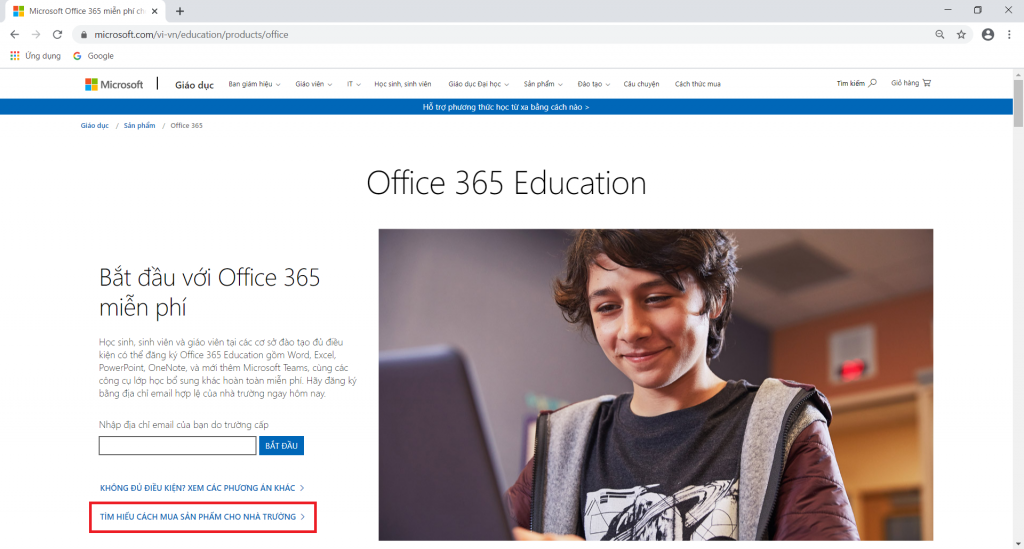This screenshot has height=549, width=1024.
Task: Click the scrollbar up arrow
Action: click(1018, 74)
